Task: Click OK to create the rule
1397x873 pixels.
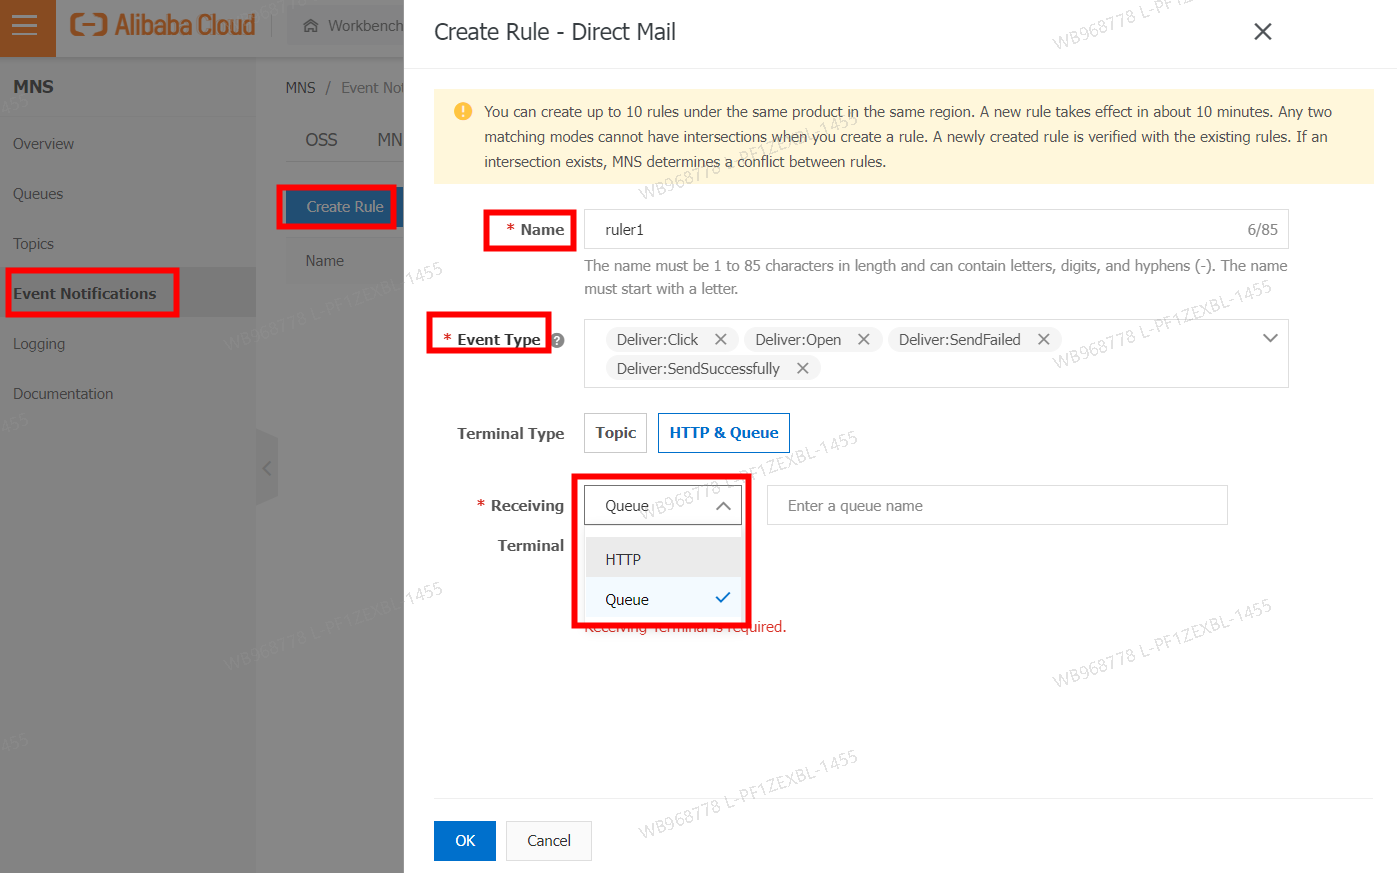Action: [x=465, y=841]
